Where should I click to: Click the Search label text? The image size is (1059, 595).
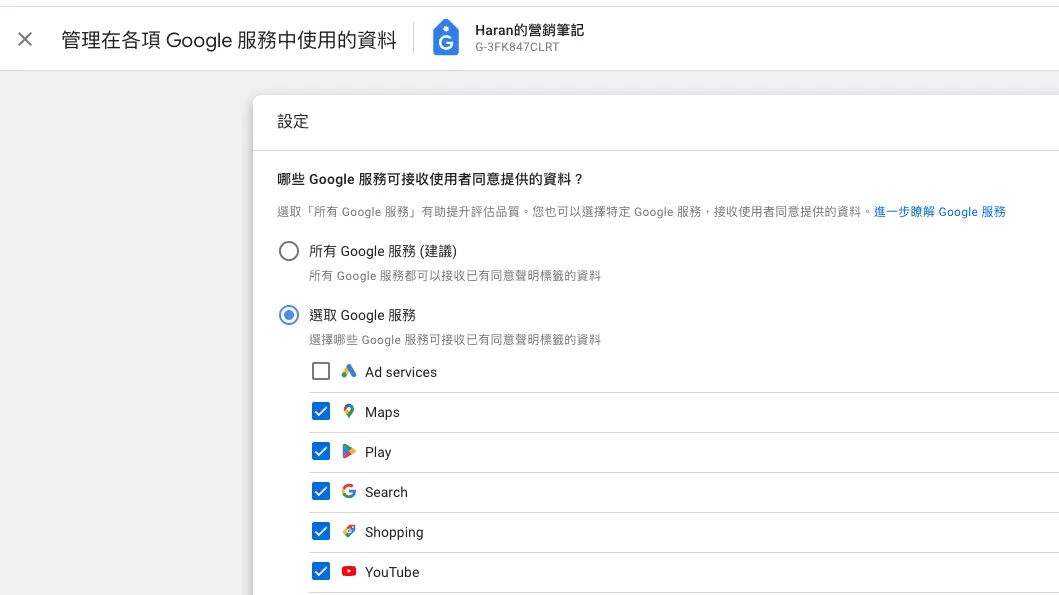click(x=386, y=492)
